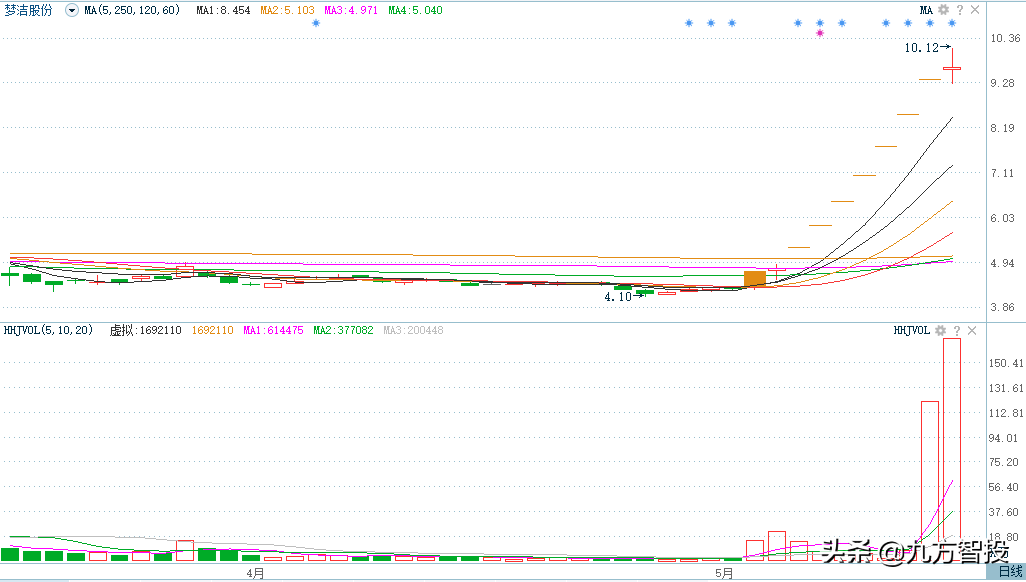Click the 10.36 price axis label
The width and height of the screenshot is (1026, 582).
pyautogui.click(x=1005, y=39)
